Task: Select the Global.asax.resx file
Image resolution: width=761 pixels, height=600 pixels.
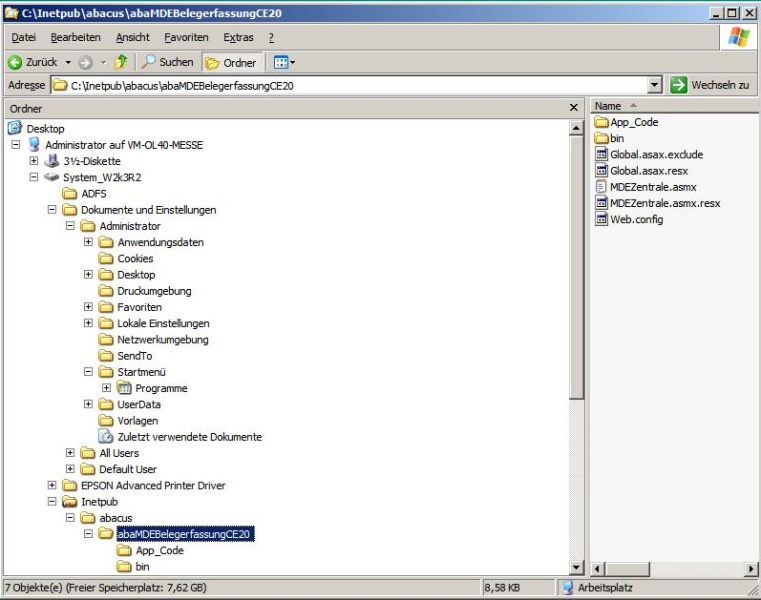Action: coord(648,171)
